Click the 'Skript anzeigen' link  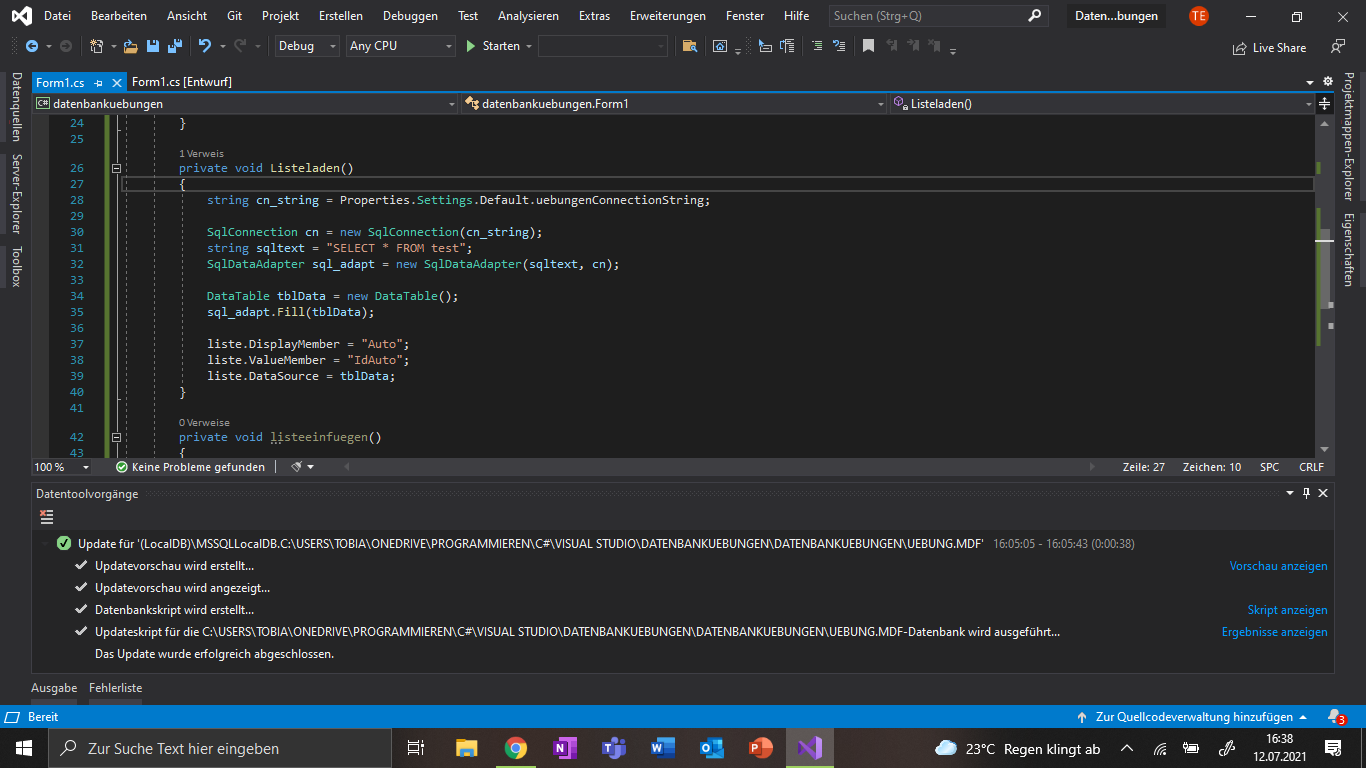pos(1287,610)
